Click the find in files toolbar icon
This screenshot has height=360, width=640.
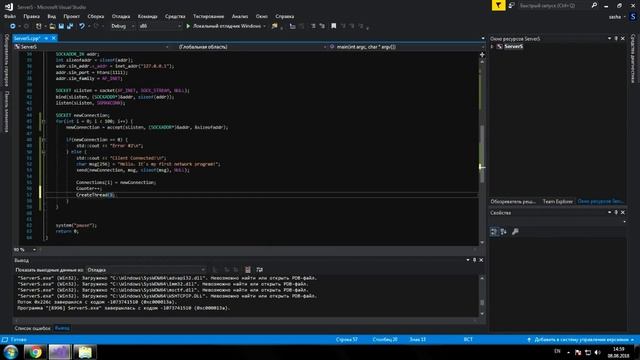pyautogui.click(x=275, y=26)
